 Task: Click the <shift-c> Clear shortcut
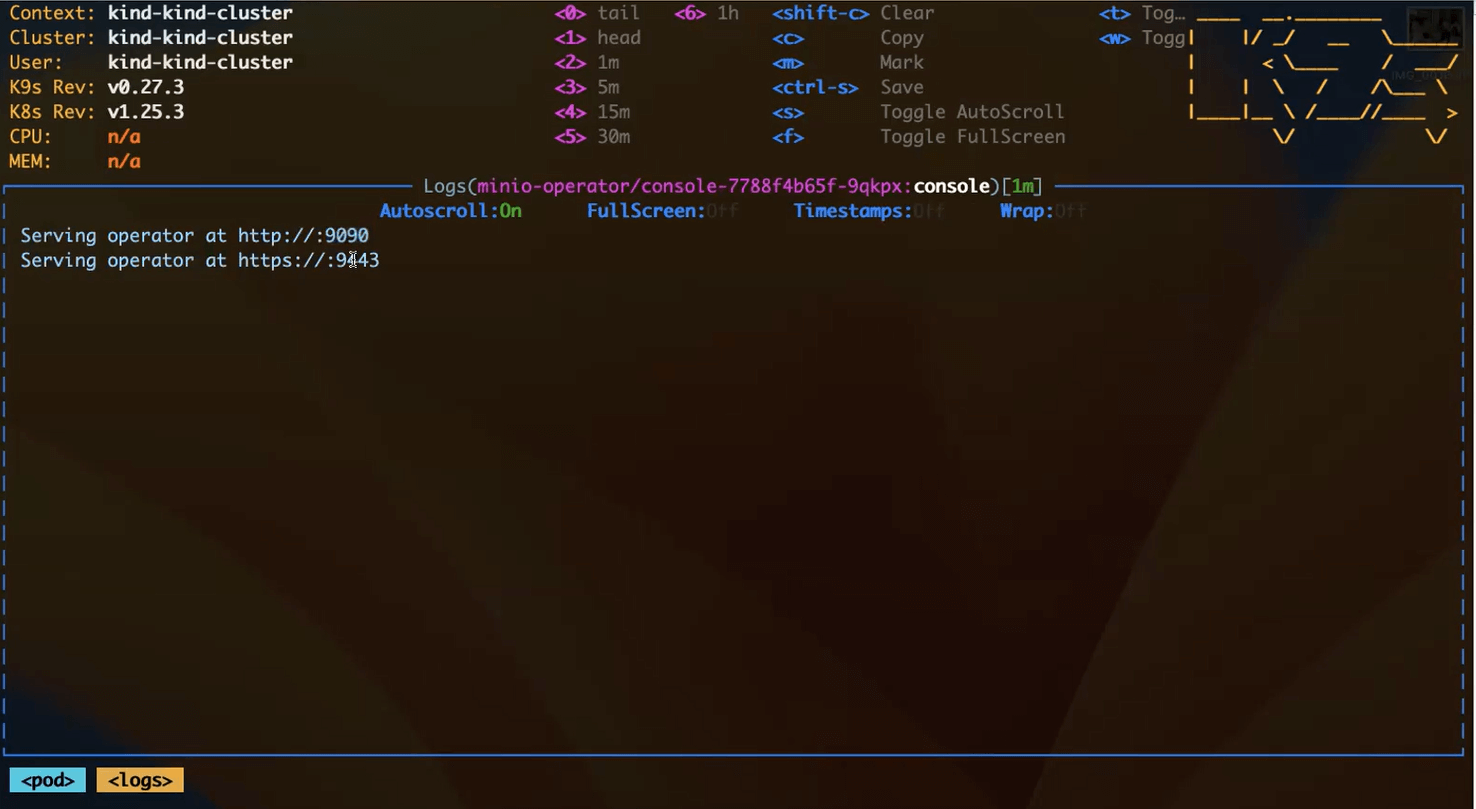point(853,13)
